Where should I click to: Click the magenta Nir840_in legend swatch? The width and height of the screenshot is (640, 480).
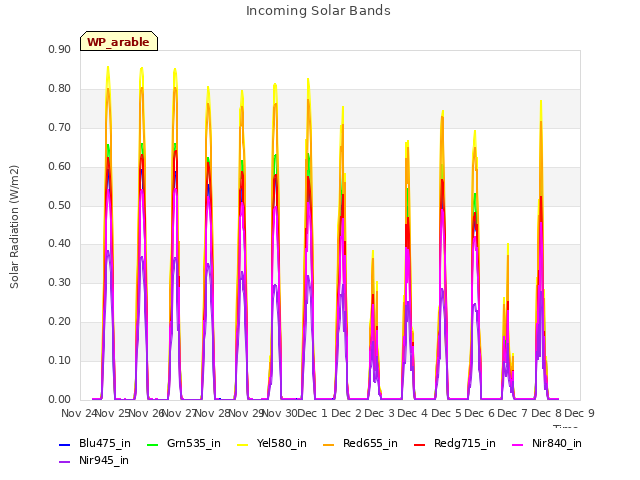(x=518, y=444)
